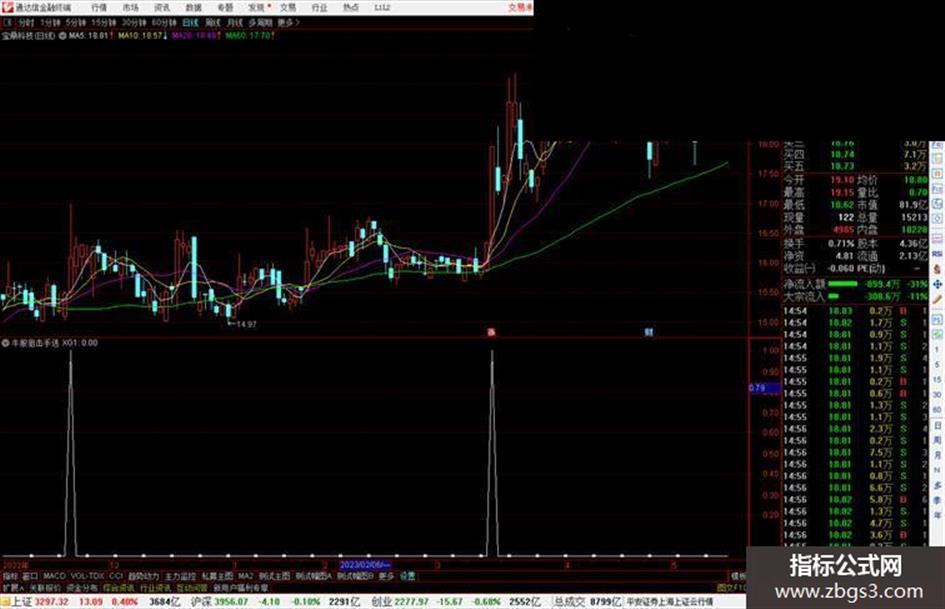Click the highlighted 2023/02/06 date label
945x609 pixels.
tap(365, 565)
